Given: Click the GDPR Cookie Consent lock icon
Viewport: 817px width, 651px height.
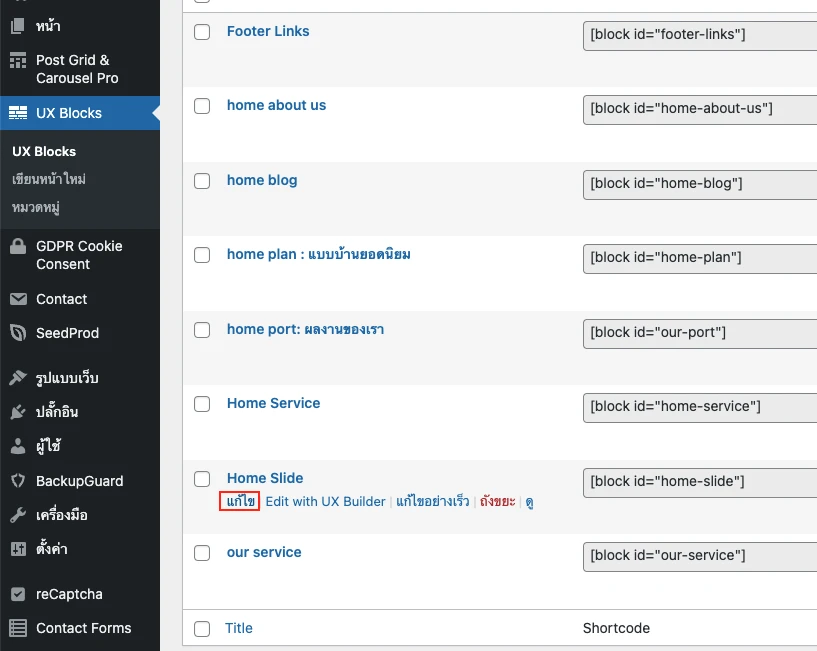Looking at the screenshot, I should click(x=18, y=247).
